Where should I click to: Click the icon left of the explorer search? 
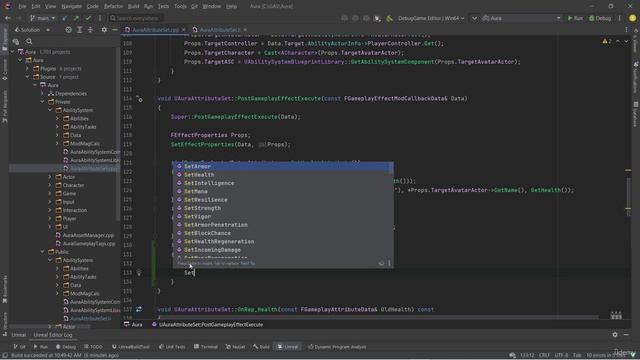coord(16,41)
